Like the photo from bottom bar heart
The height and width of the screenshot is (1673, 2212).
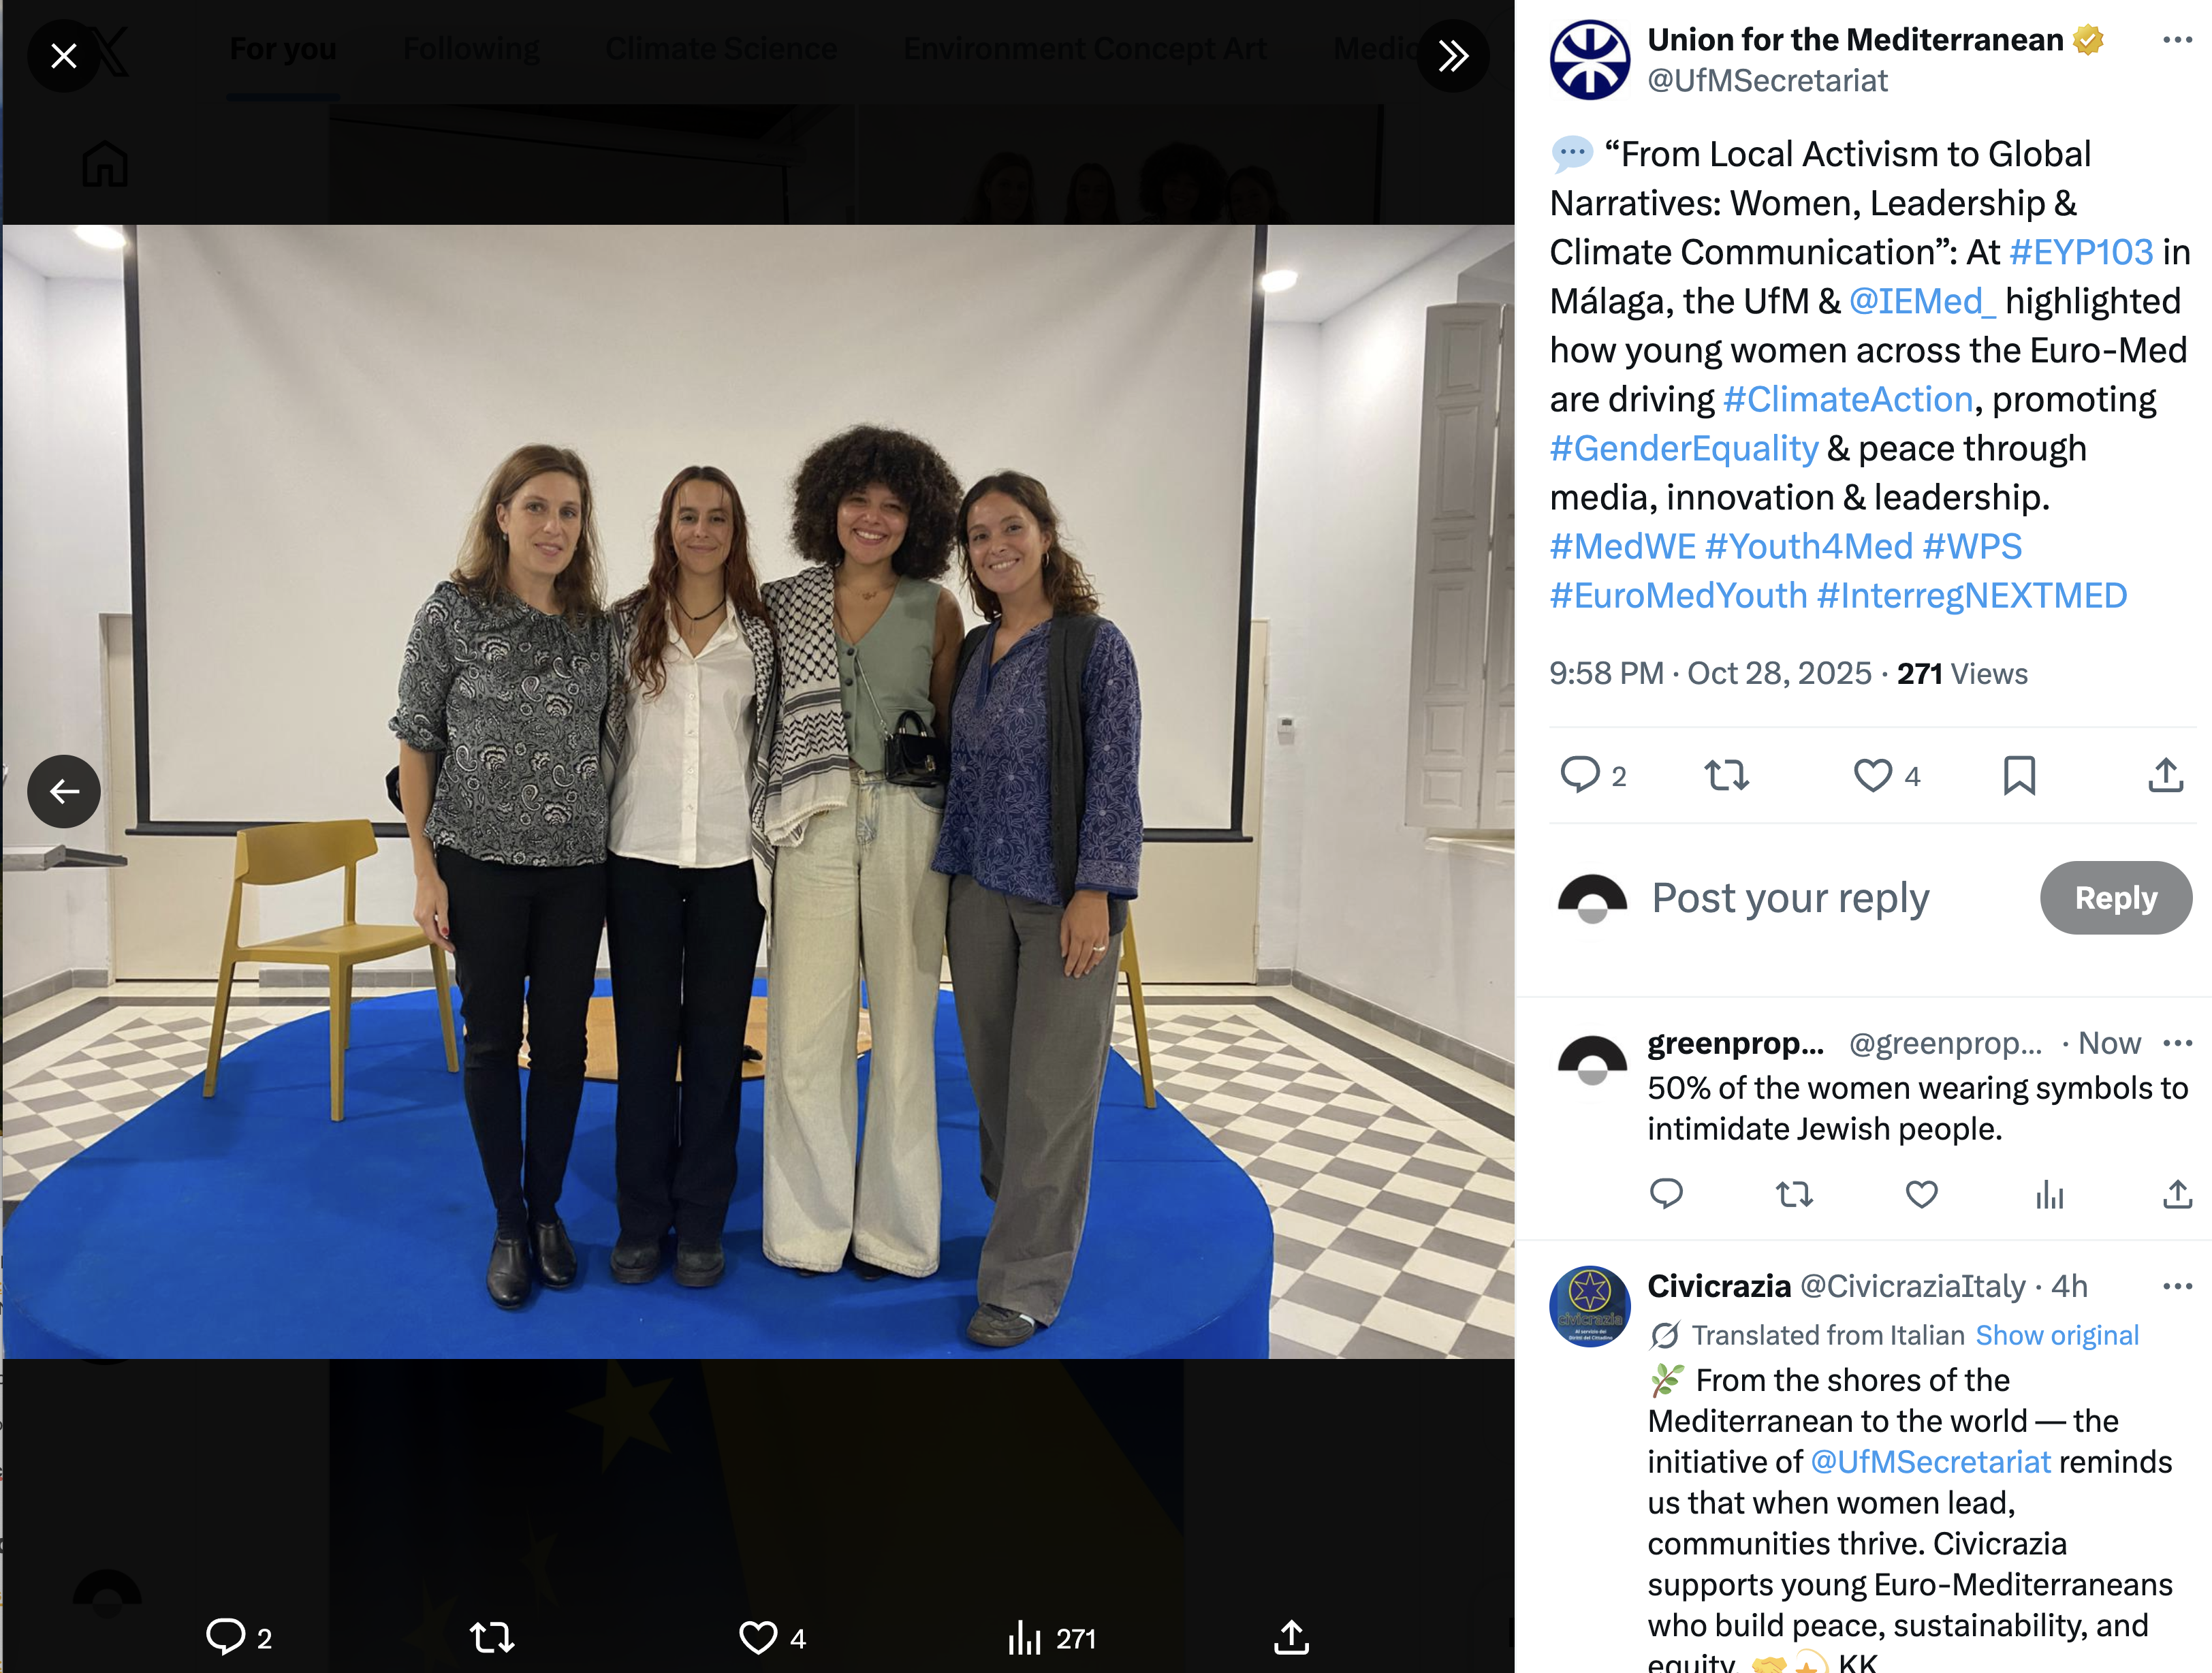(x=757, y=1638)
